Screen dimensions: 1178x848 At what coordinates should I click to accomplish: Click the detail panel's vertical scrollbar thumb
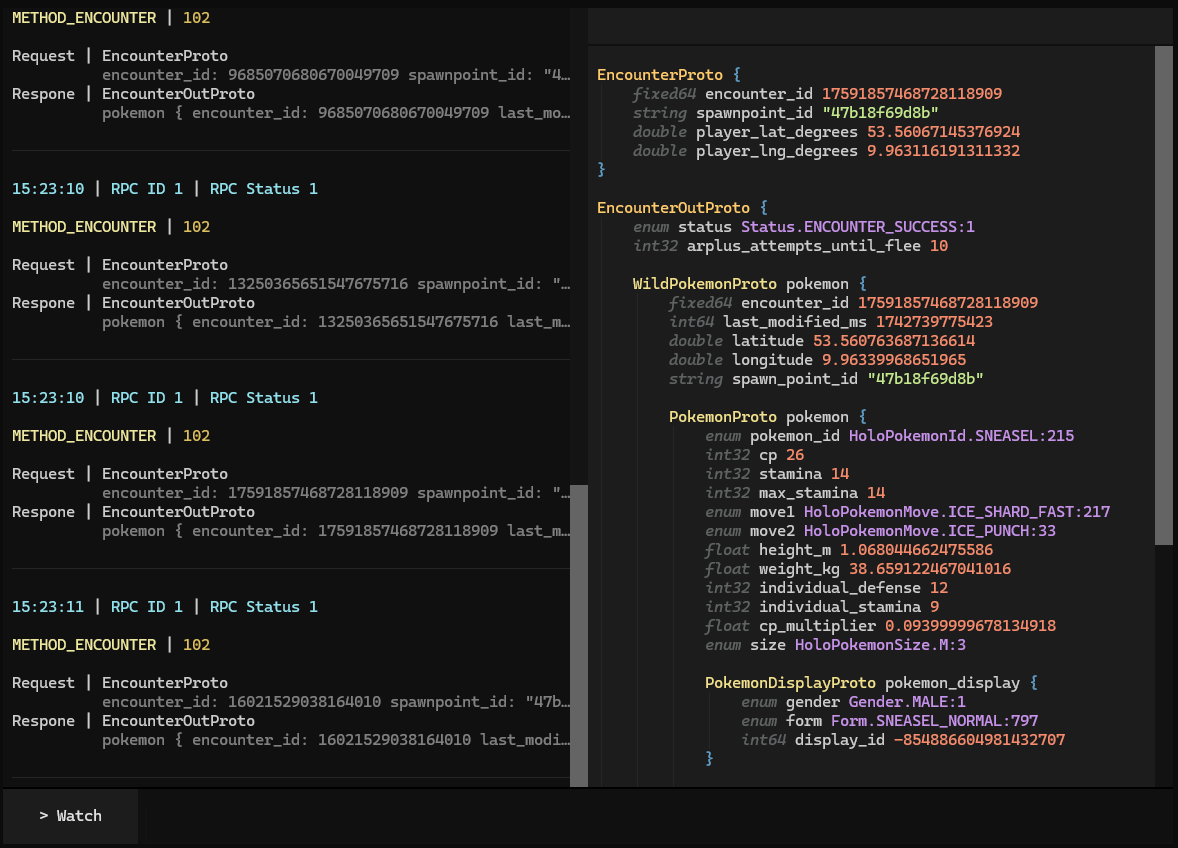pyautogui.click(x=1163, y=295)
